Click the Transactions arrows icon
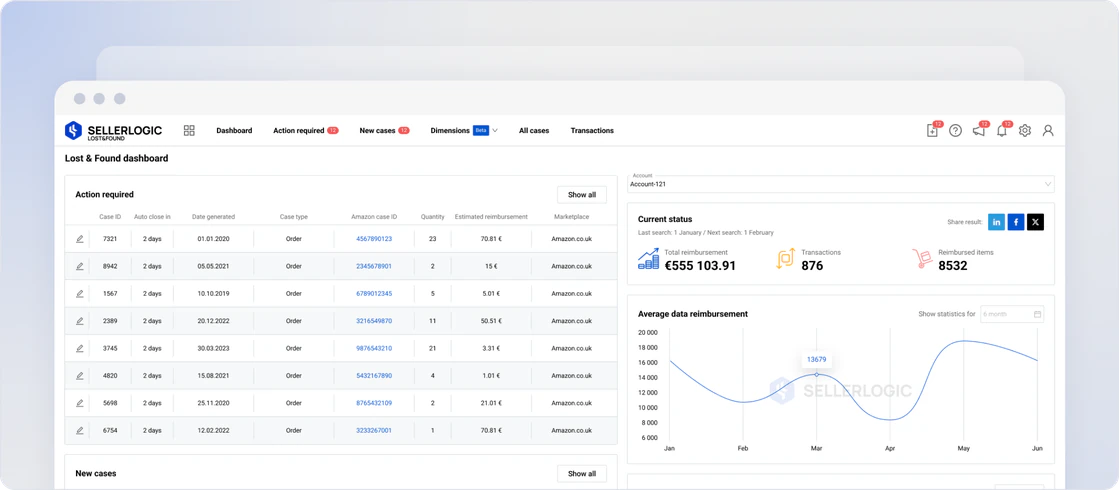 tap(785, 259)
